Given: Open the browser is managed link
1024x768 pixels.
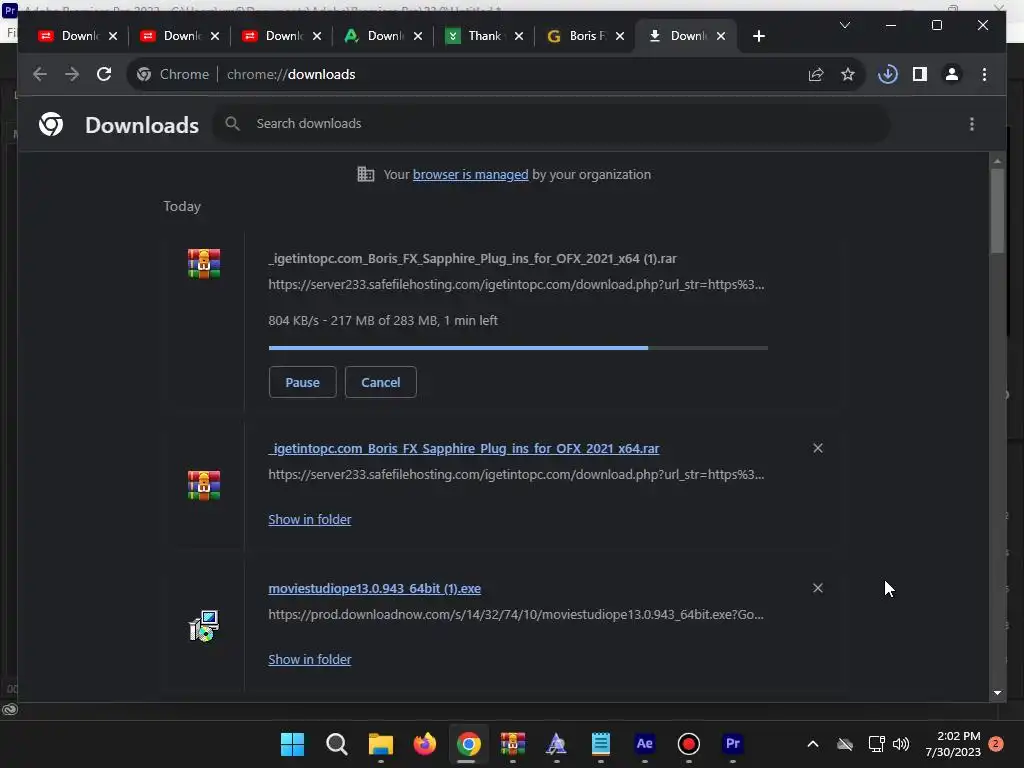Looking at the screenshot, I should point(470,174).
